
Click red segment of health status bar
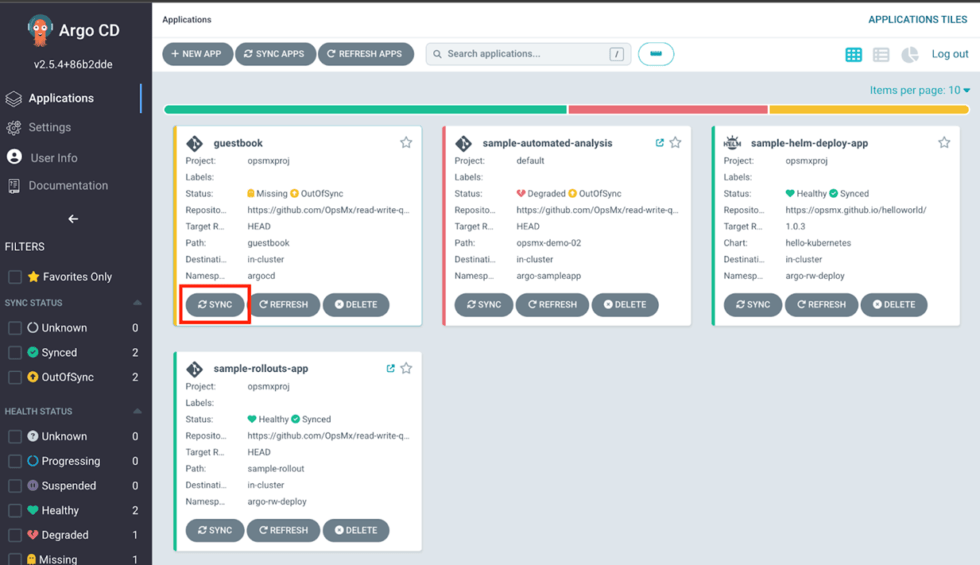coord(668,109)
